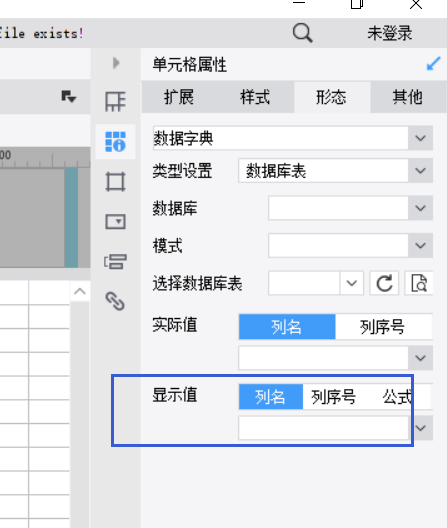
Task: Select 列序号 for 实际值
Action: pos(384,327)
